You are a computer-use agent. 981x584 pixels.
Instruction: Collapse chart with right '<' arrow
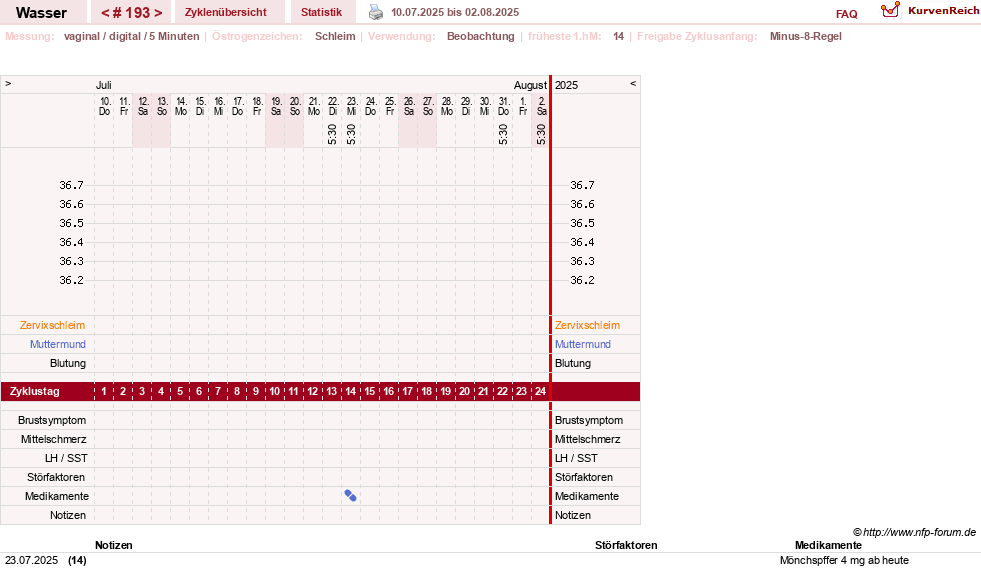pos(633,83)
